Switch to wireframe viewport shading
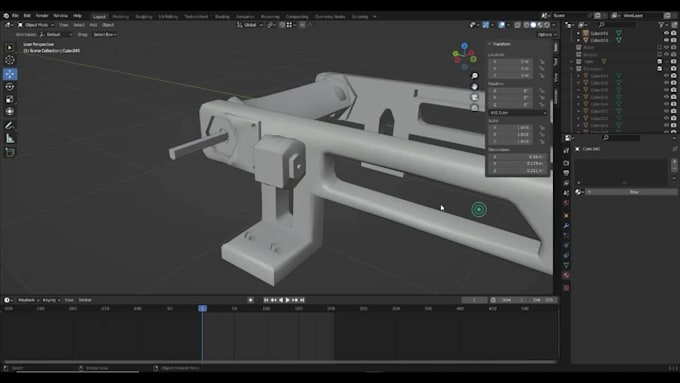680x383 pixels. [526, 25]
